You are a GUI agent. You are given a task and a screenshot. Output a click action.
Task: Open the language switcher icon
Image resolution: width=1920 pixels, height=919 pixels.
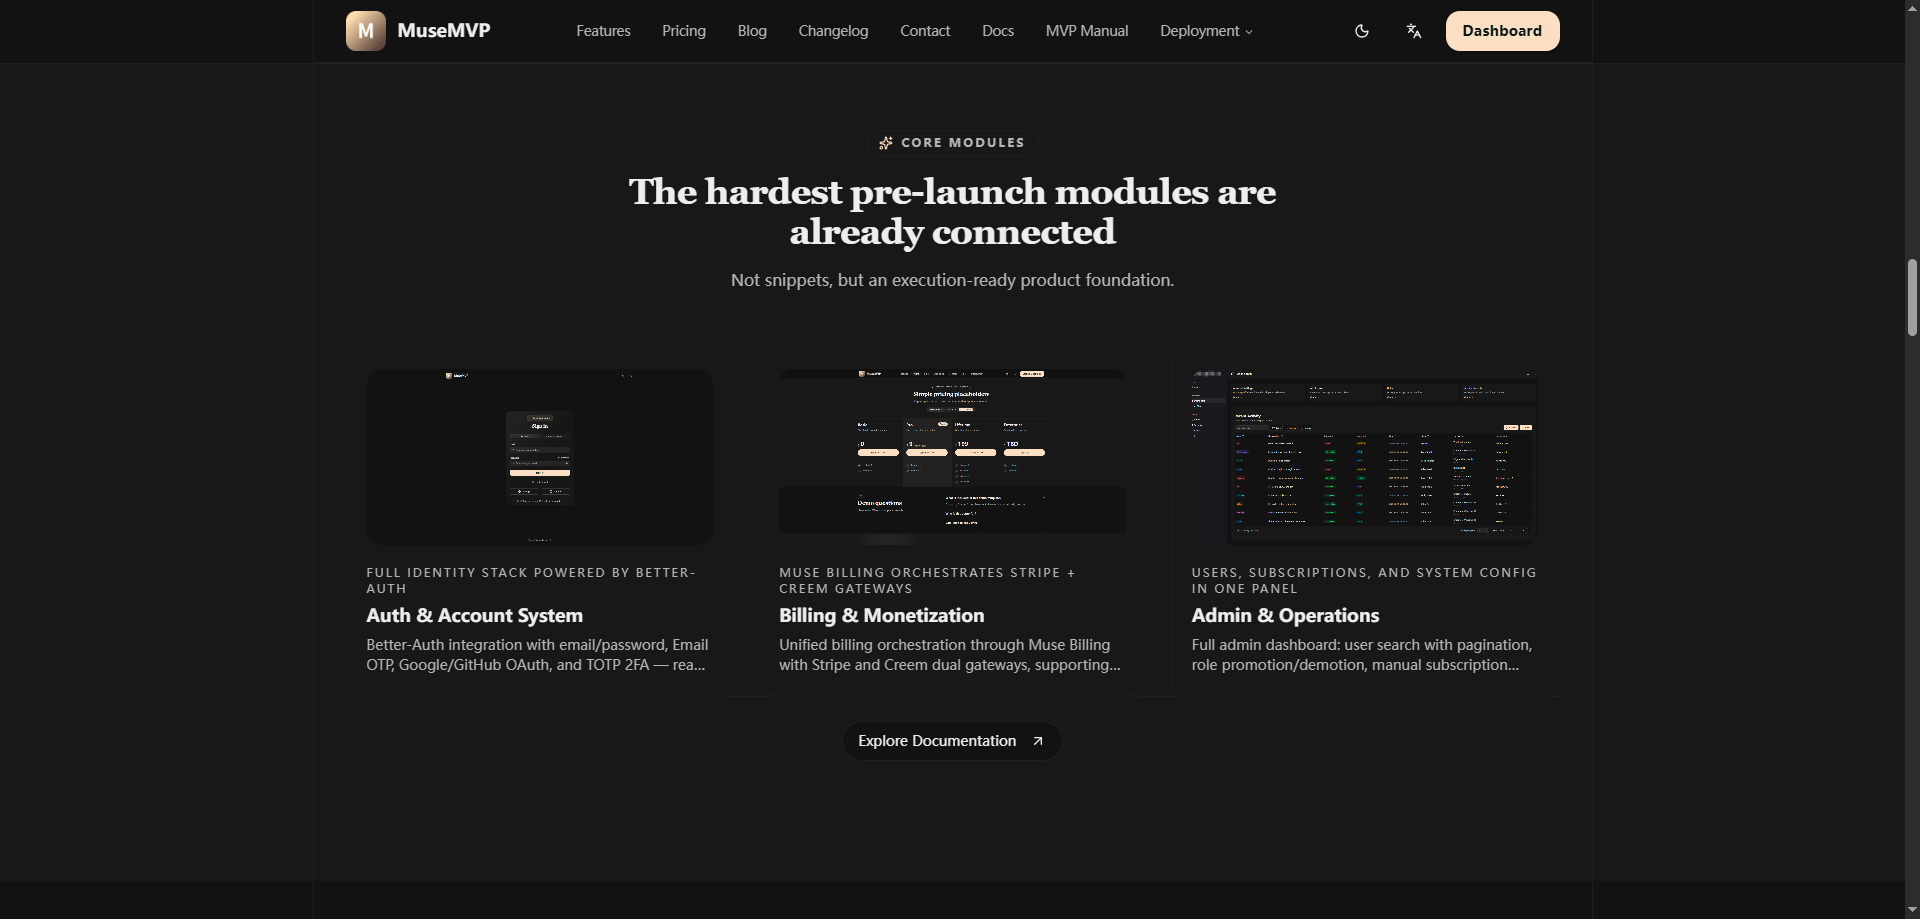[1413, 31]
